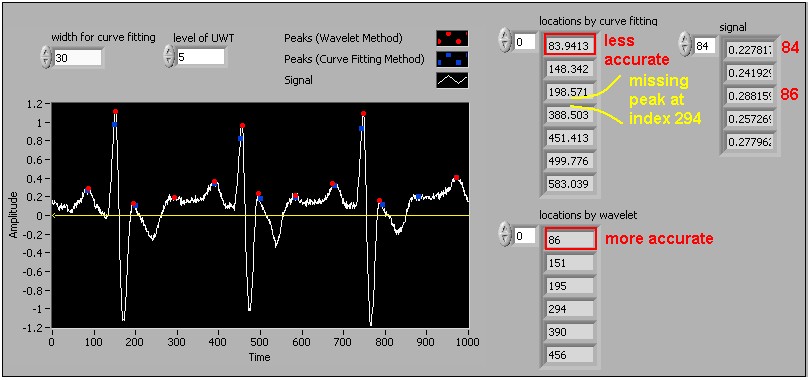
Task: Click the width for curve fitting stepper control
Action: coord(46,57)
